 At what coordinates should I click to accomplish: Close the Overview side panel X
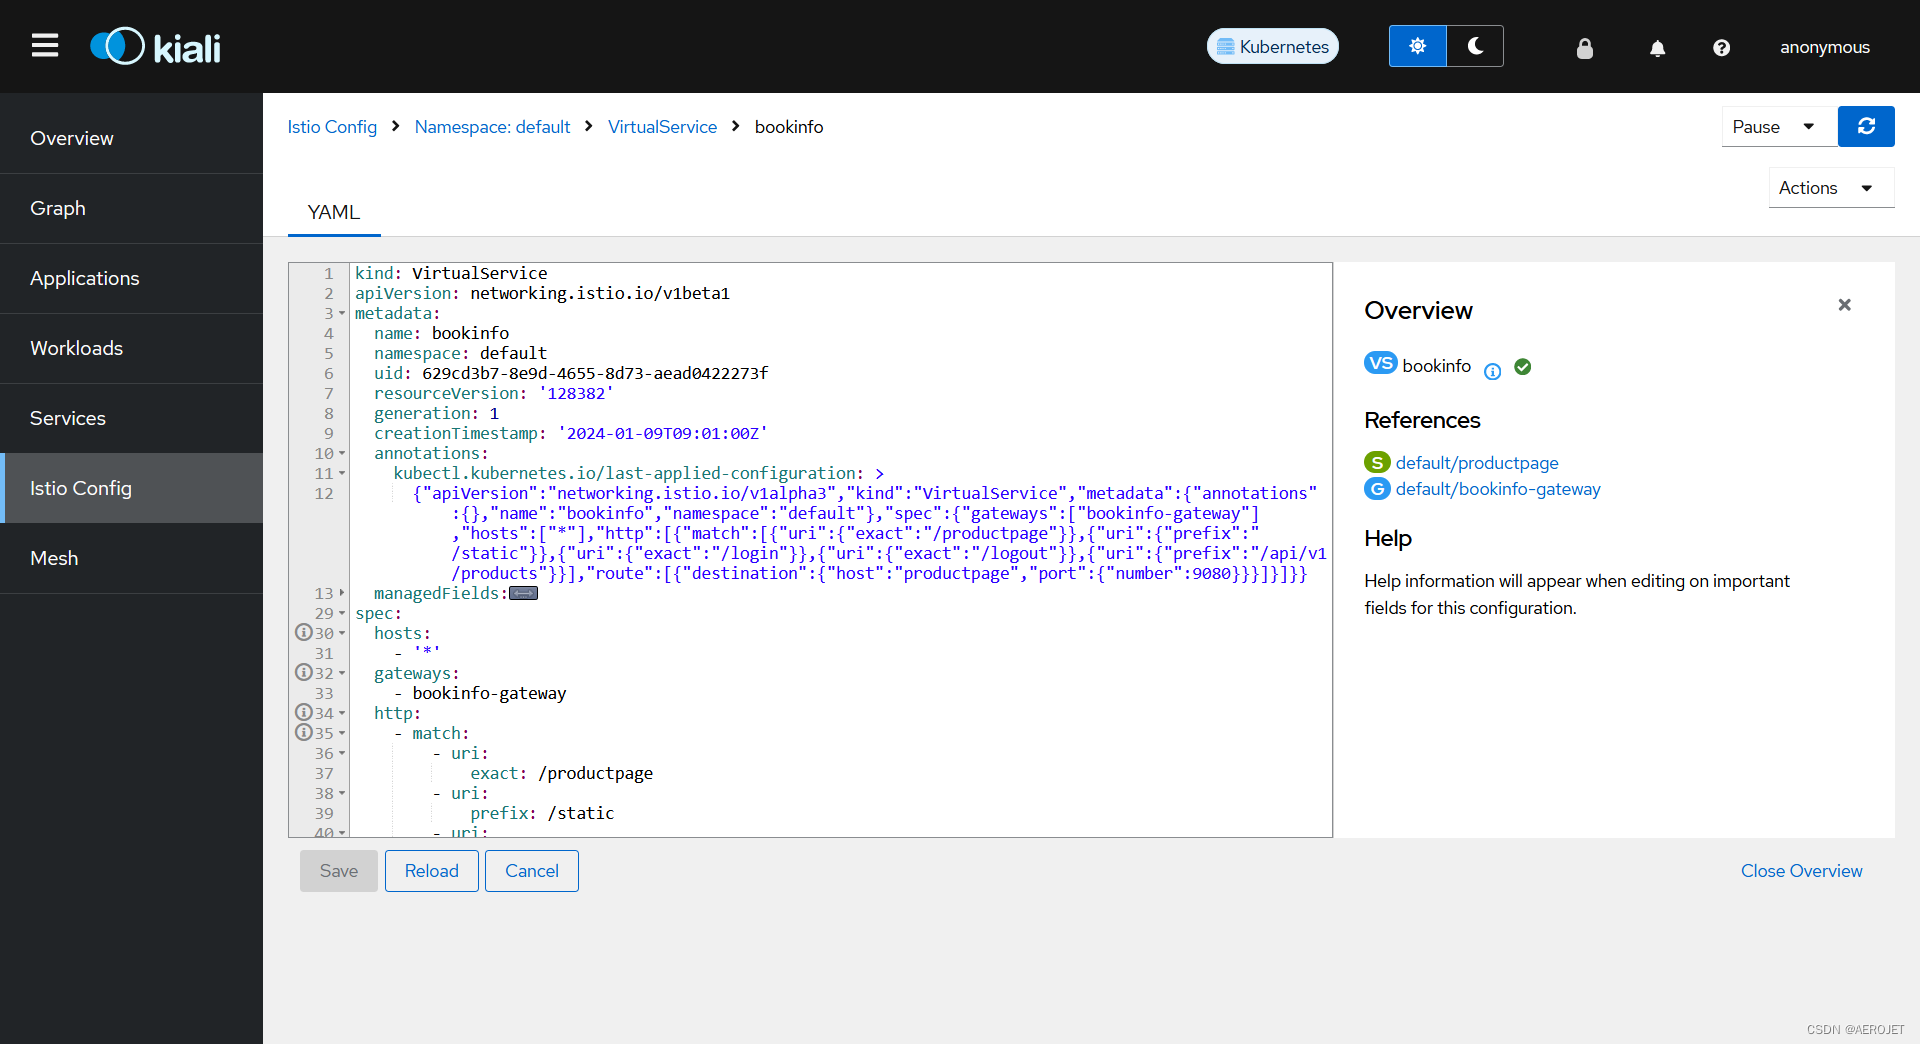click(1845, 305)
